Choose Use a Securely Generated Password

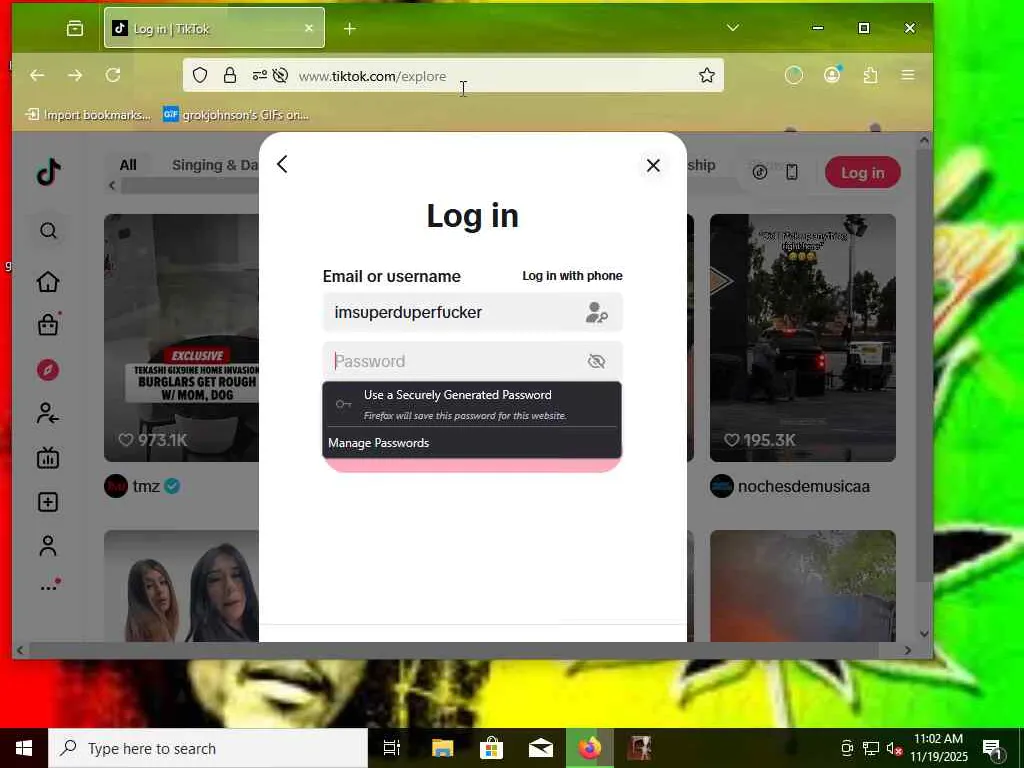pos(472,404)
